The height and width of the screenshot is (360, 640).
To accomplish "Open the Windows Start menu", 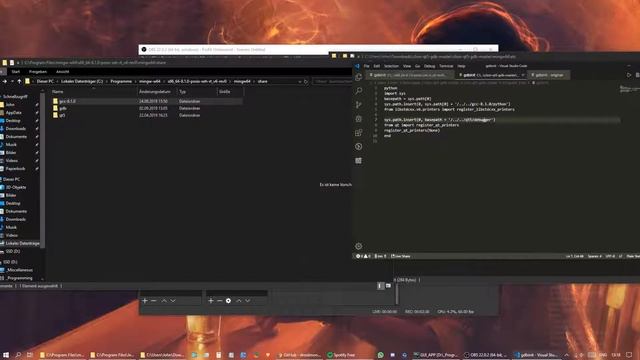I will 6,355.
